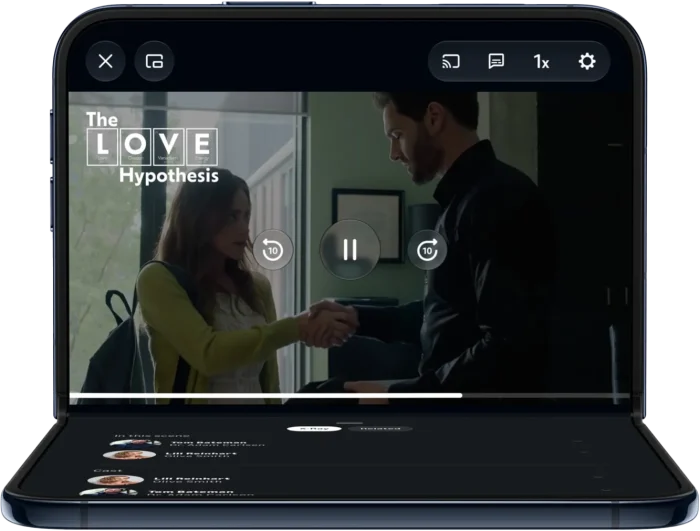Close the video player with the X button
This screenshot has height=531, width=700.
pyautogui.click(x=105, y=61)
